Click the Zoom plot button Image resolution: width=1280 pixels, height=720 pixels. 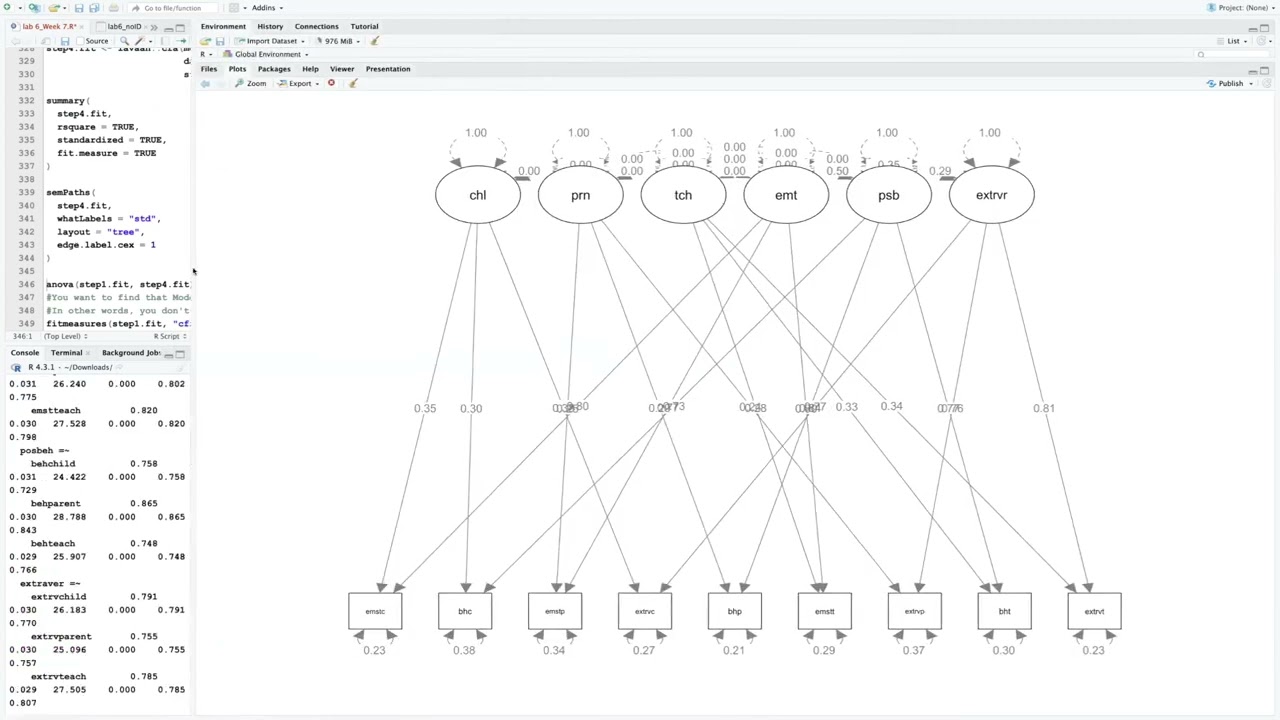(251, 84)
